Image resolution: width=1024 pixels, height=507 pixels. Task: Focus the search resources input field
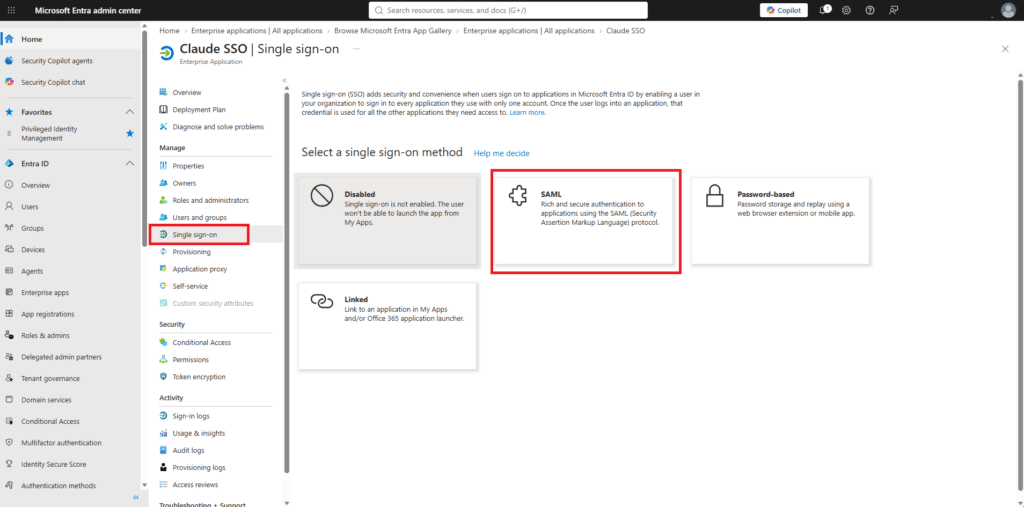point(508,10)
